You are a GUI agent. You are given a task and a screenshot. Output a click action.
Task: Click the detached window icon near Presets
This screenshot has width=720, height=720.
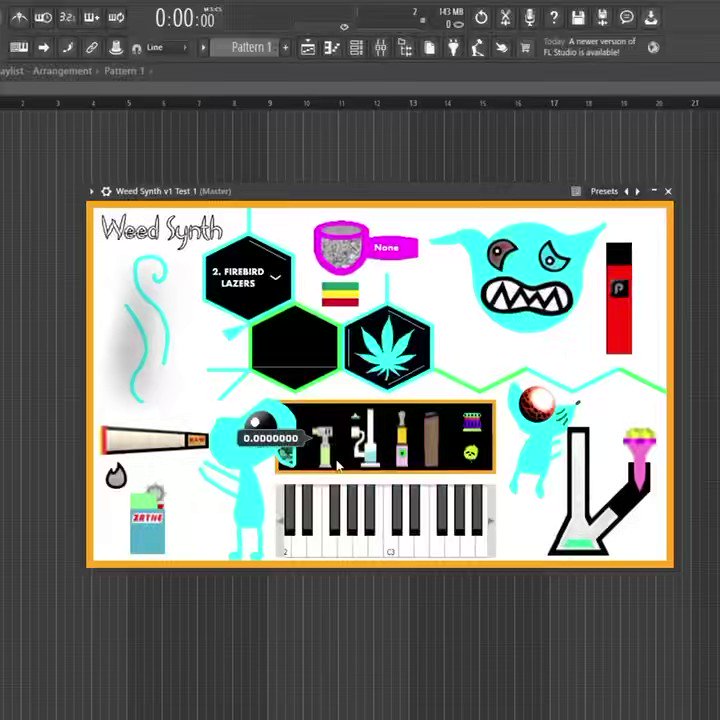point(576,191)
